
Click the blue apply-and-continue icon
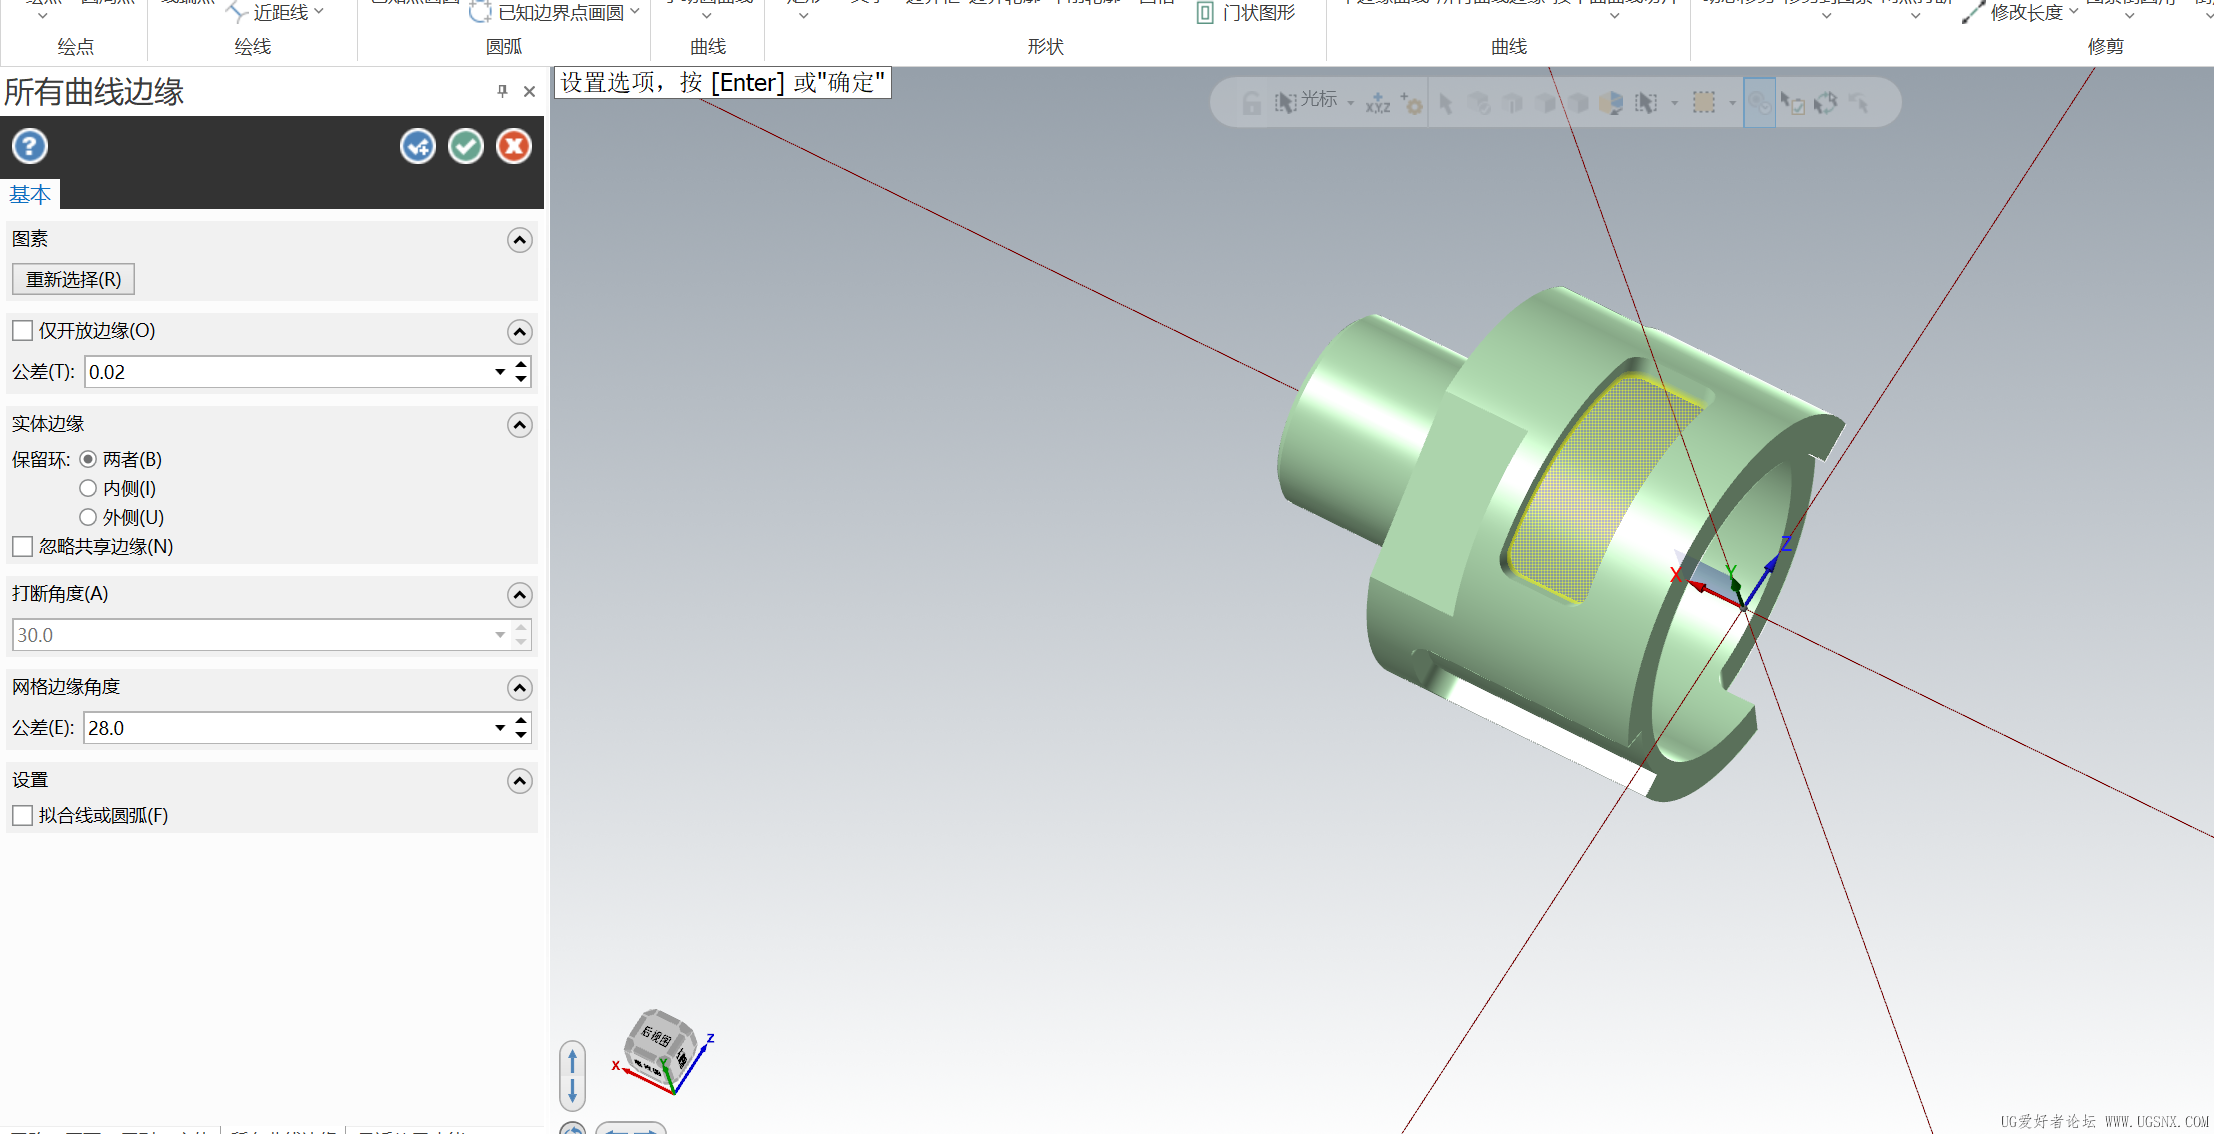[x=418, y=147]
